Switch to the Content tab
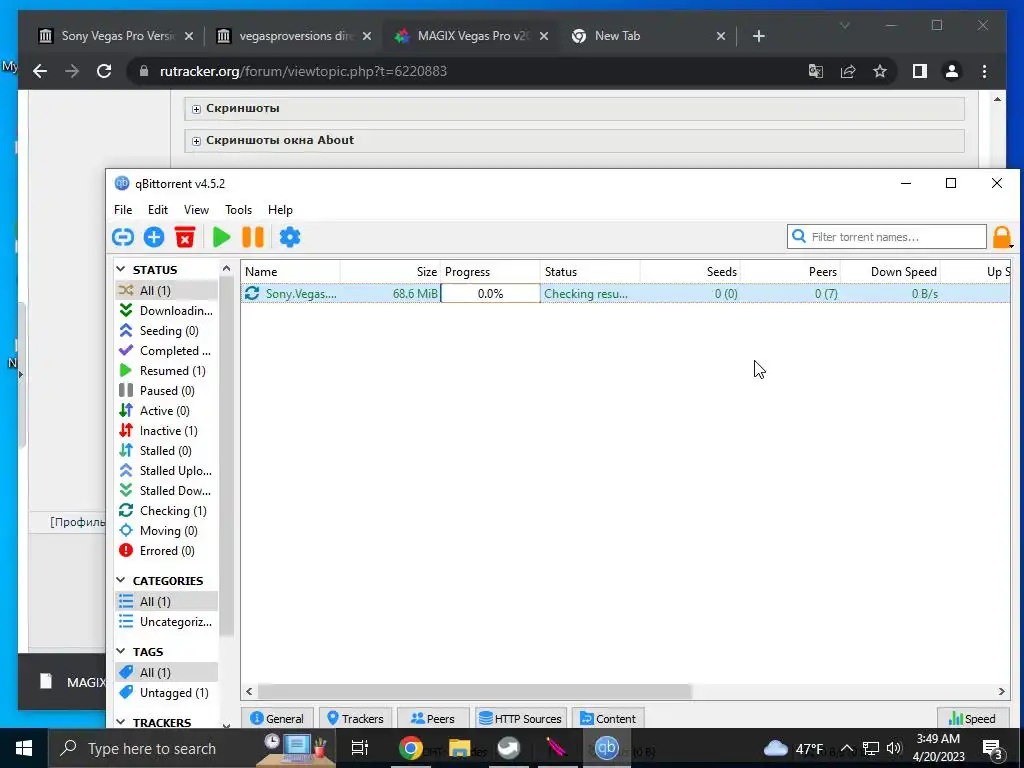Screen dimensions: 1024x768 click(608, 718)
